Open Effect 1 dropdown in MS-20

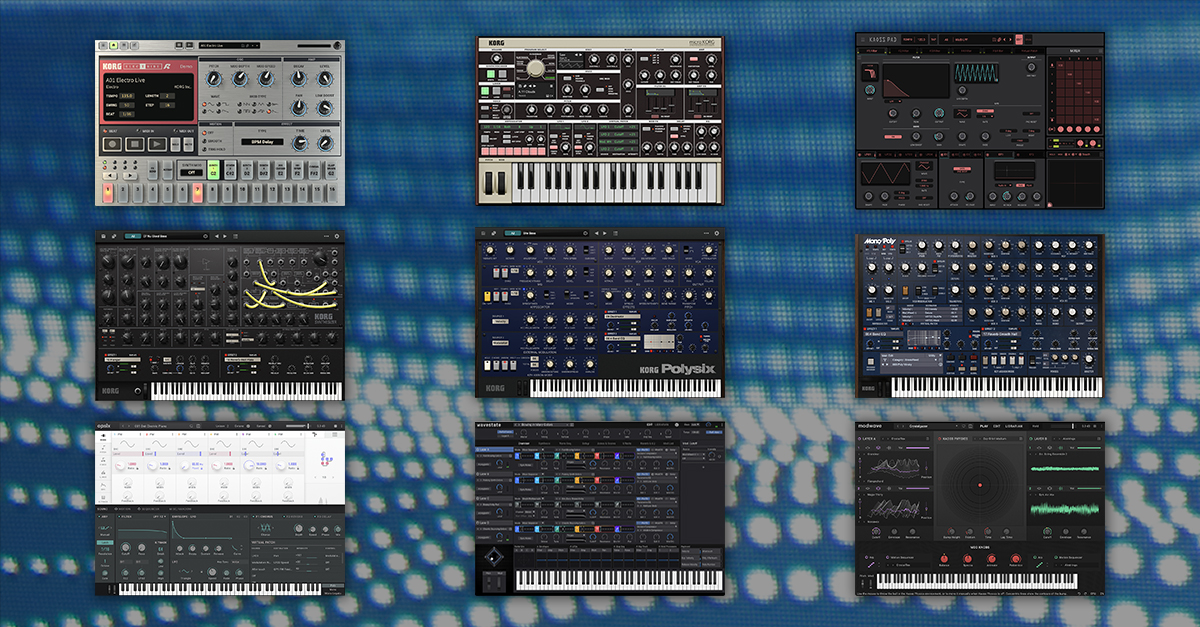(122, 360)
